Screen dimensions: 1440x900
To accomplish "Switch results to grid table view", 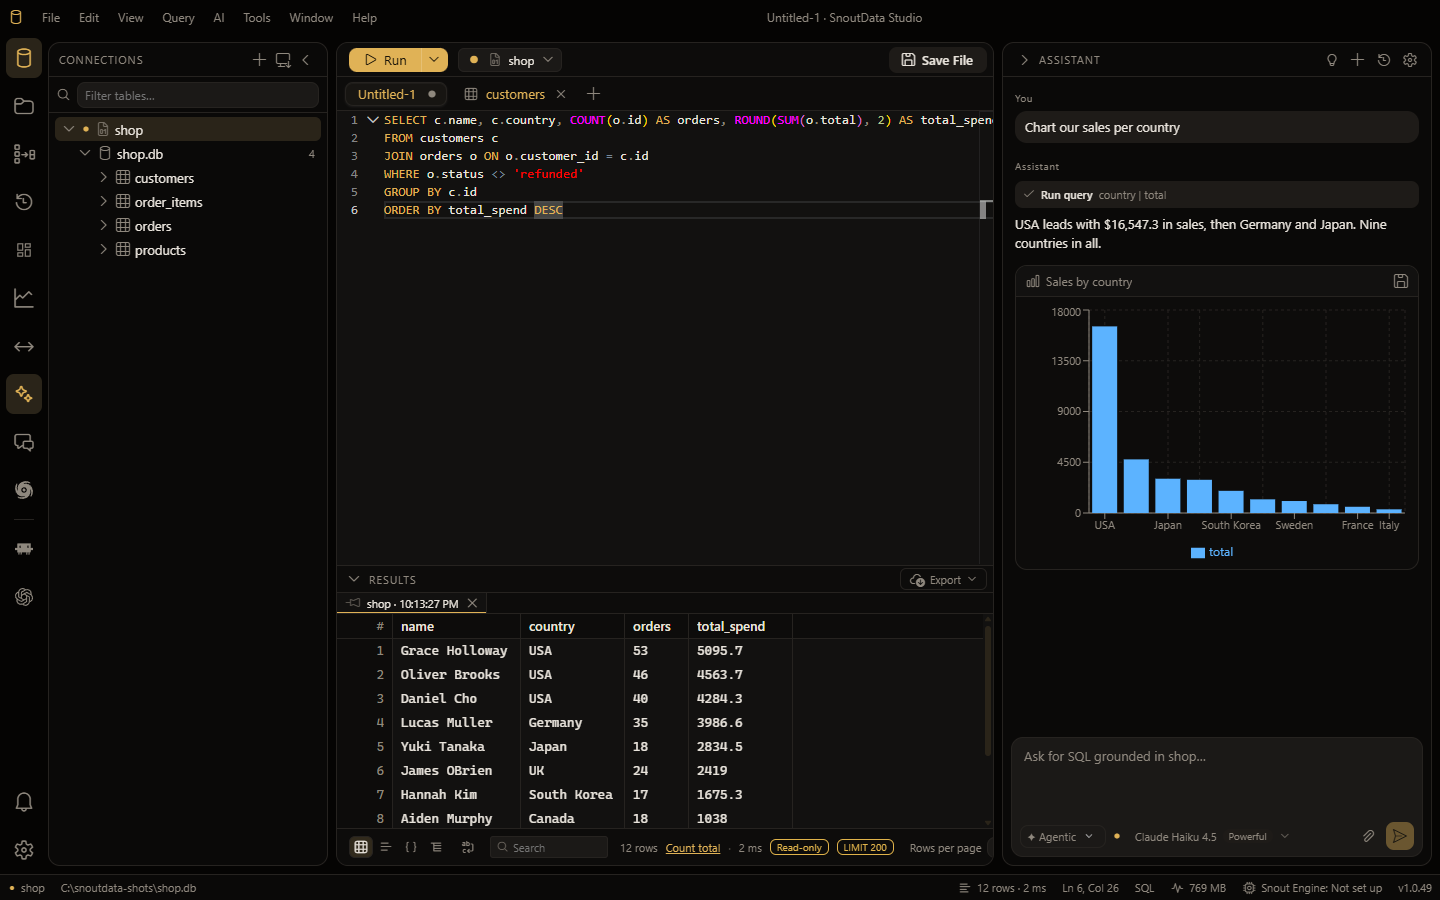I will 361,847.
